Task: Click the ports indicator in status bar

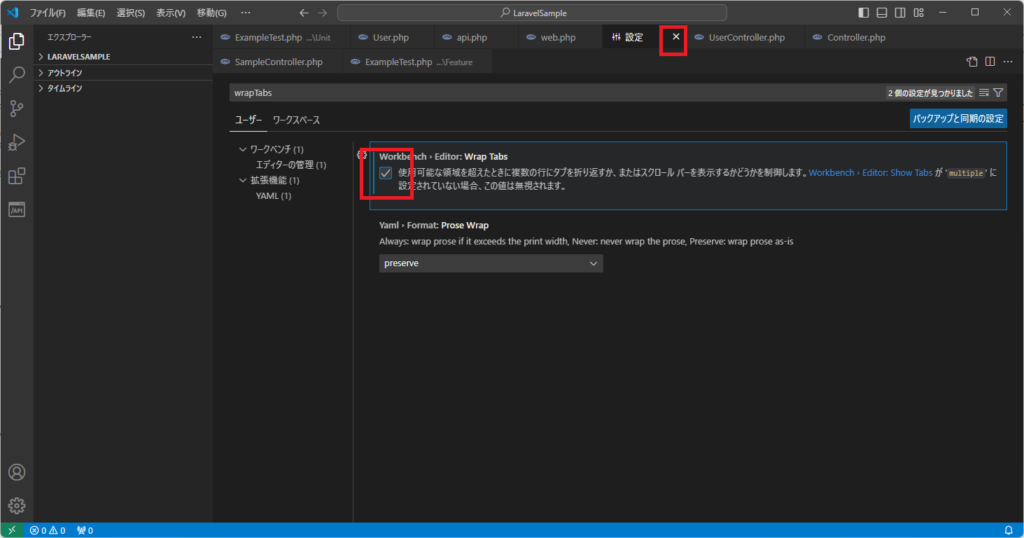Action: 85,530
